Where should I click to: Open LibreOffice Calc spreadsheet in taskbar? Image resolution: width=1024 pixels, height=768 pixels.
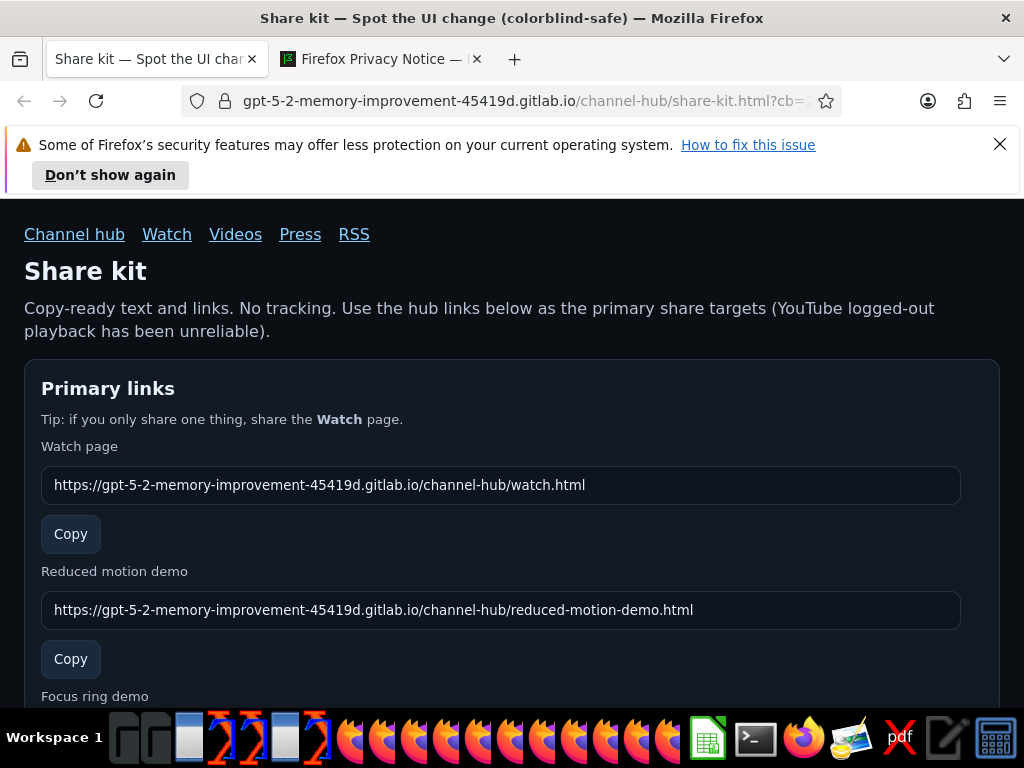tap(708, 738)
